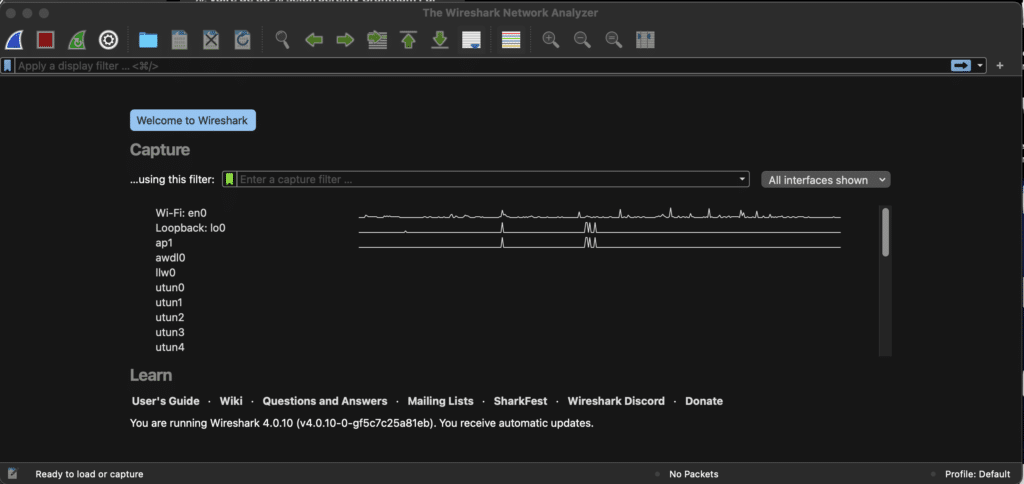The width and height of the screenshot is (1024, 484).
Task: Open Mailing Lists link
Action: coord(441,401)
